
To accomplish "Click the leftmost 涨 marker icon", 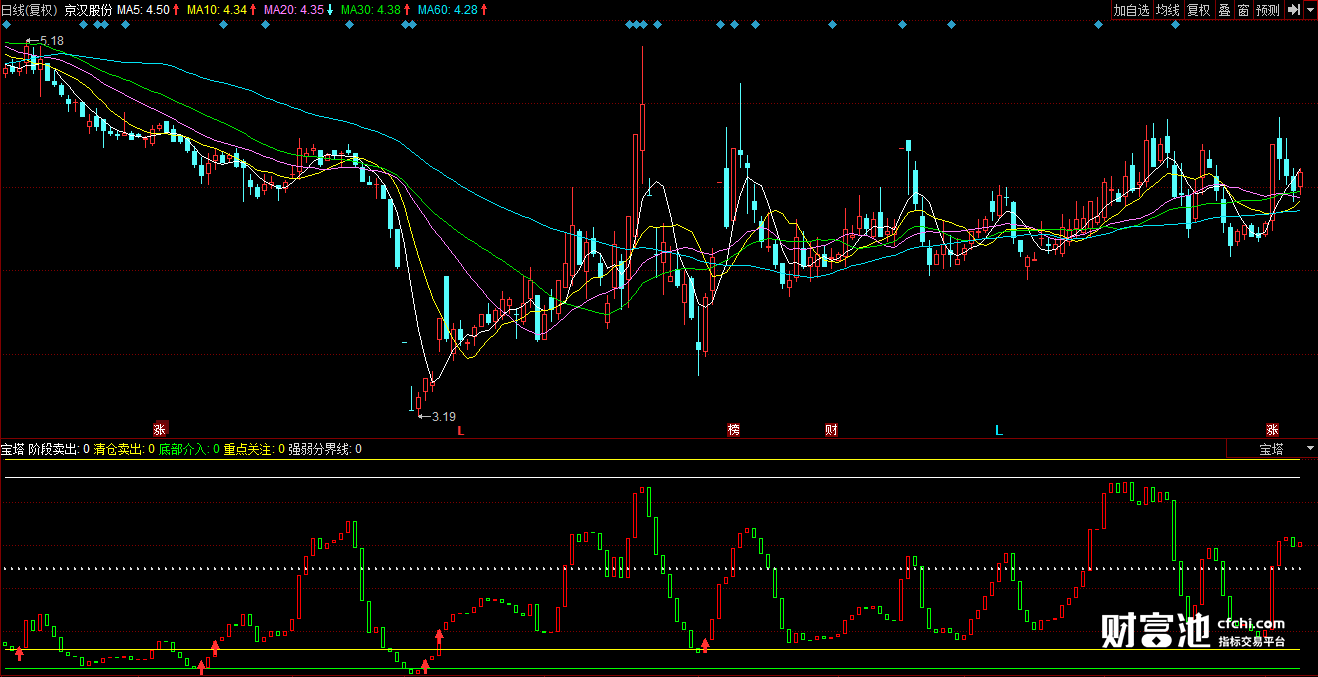I will 159,429.
